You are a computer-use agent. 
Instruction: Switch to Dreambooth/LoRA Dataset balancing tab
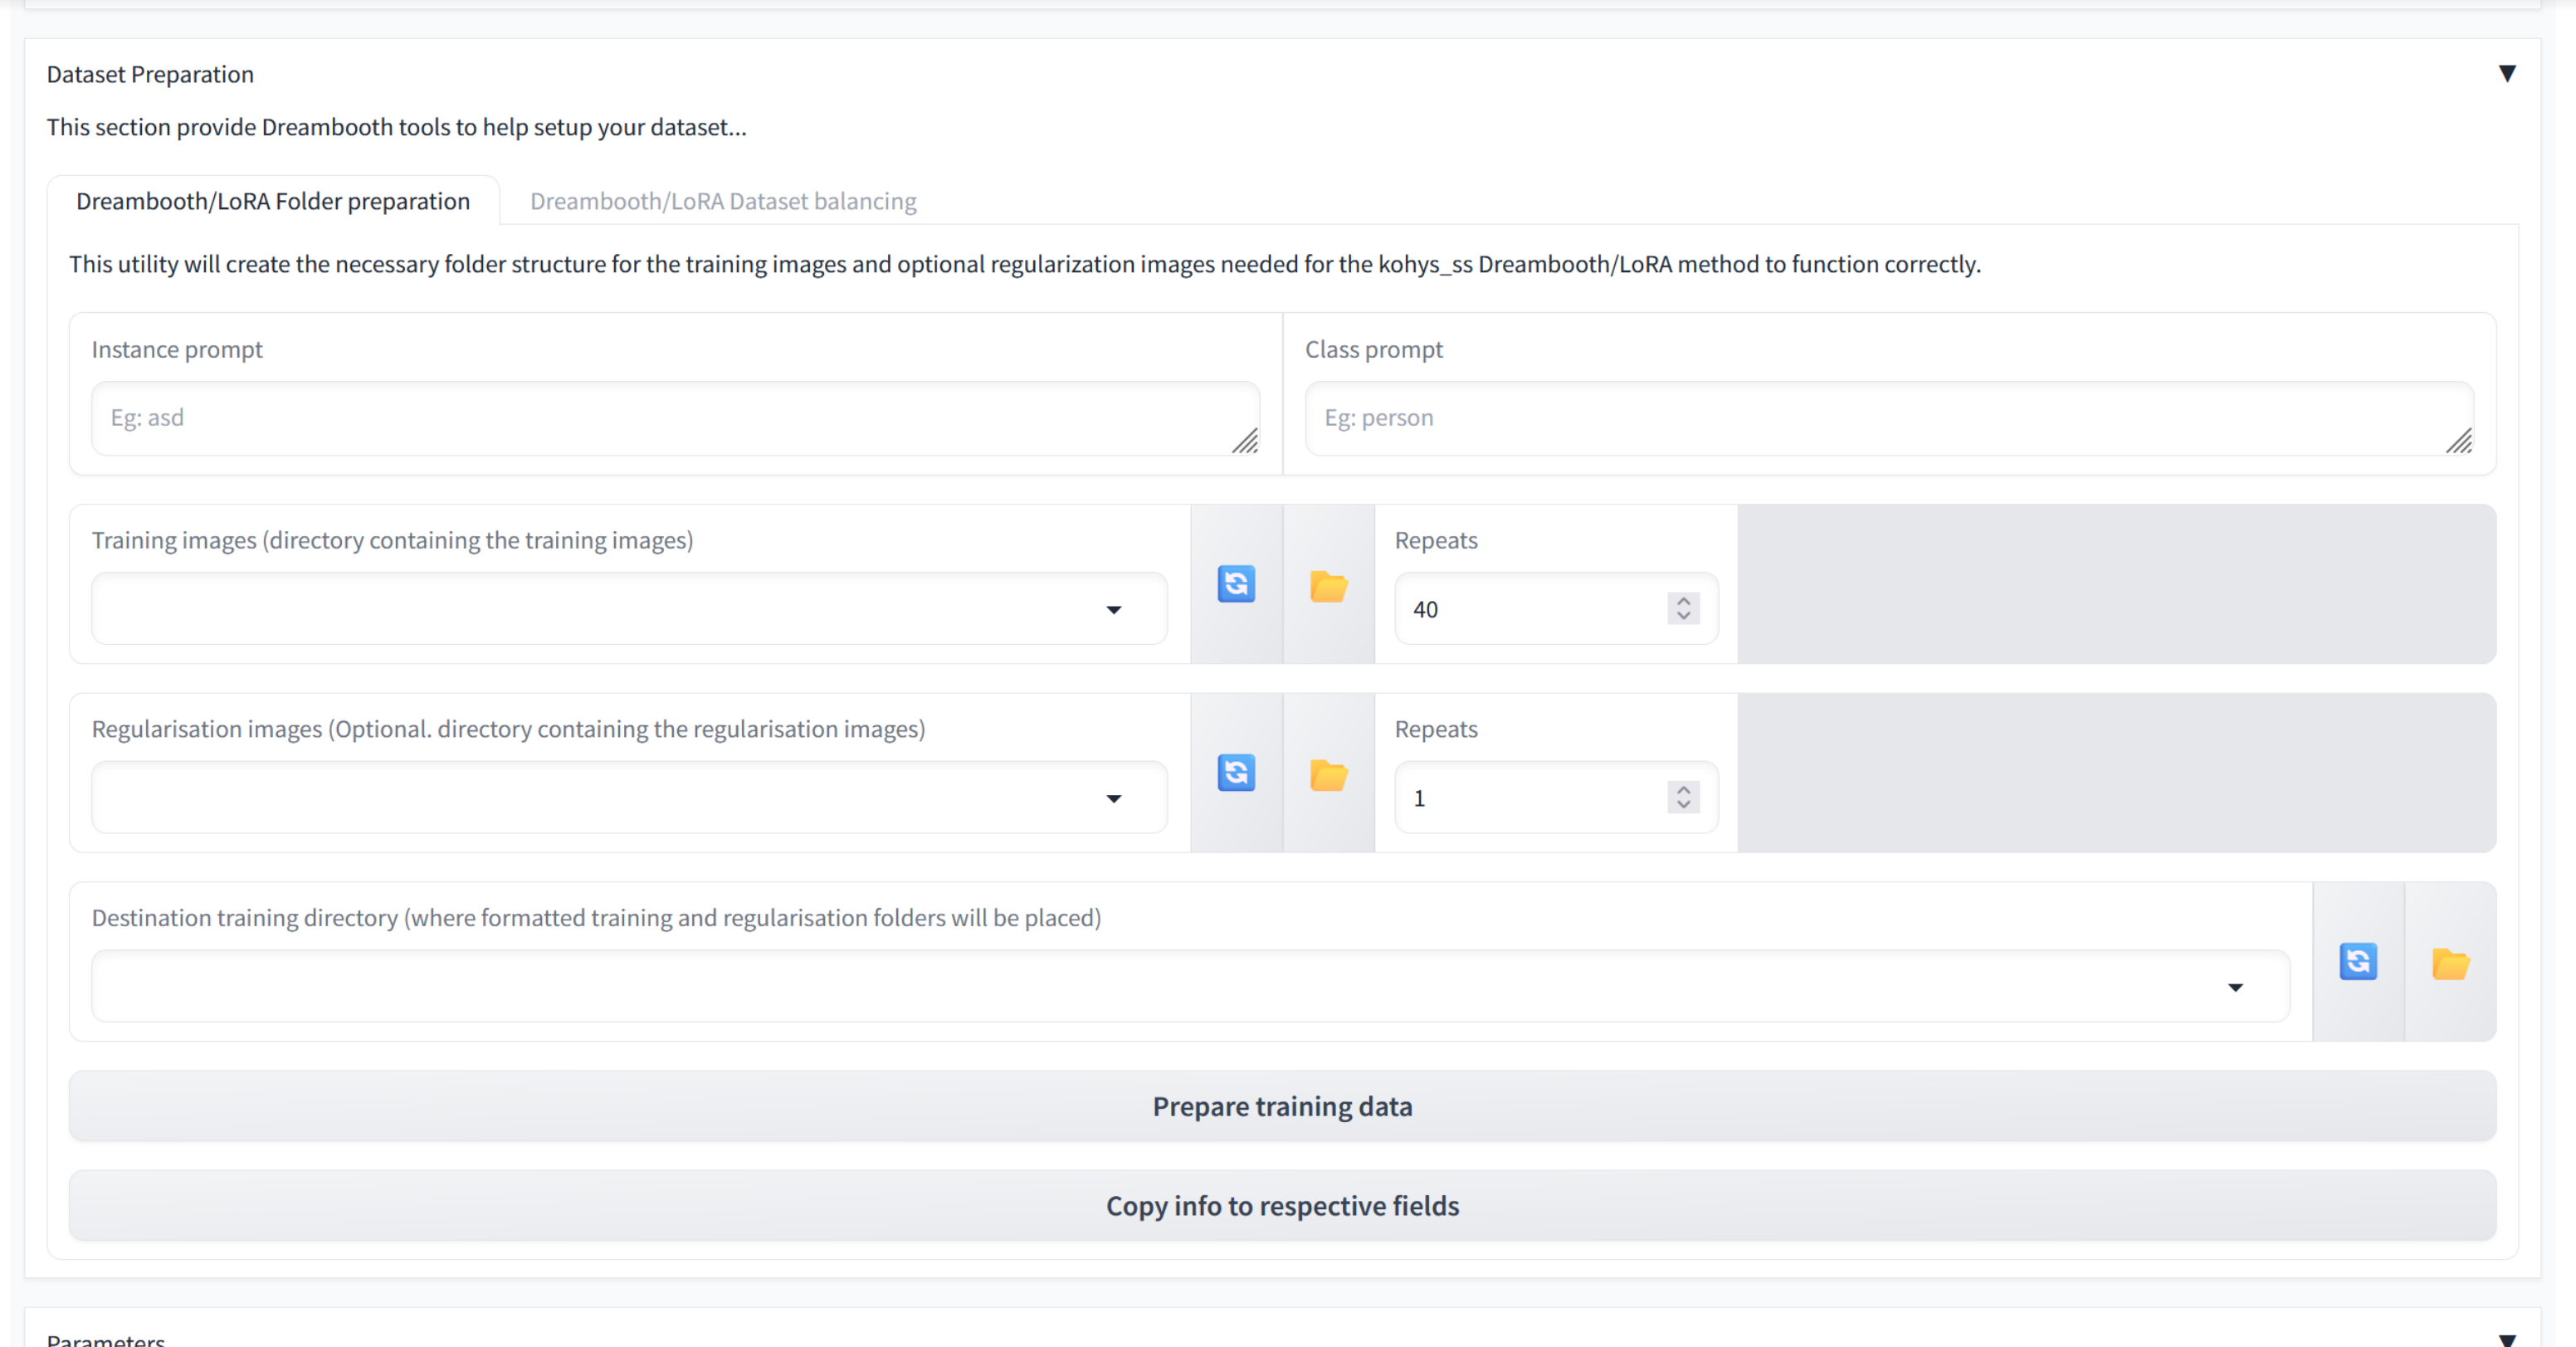(x=723, y=201)
